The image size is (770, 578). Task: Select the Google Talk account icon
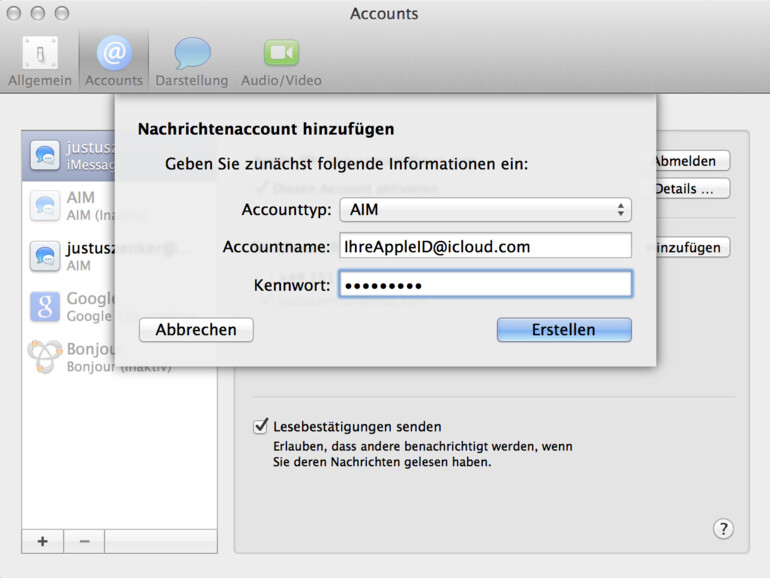(45, 306)
